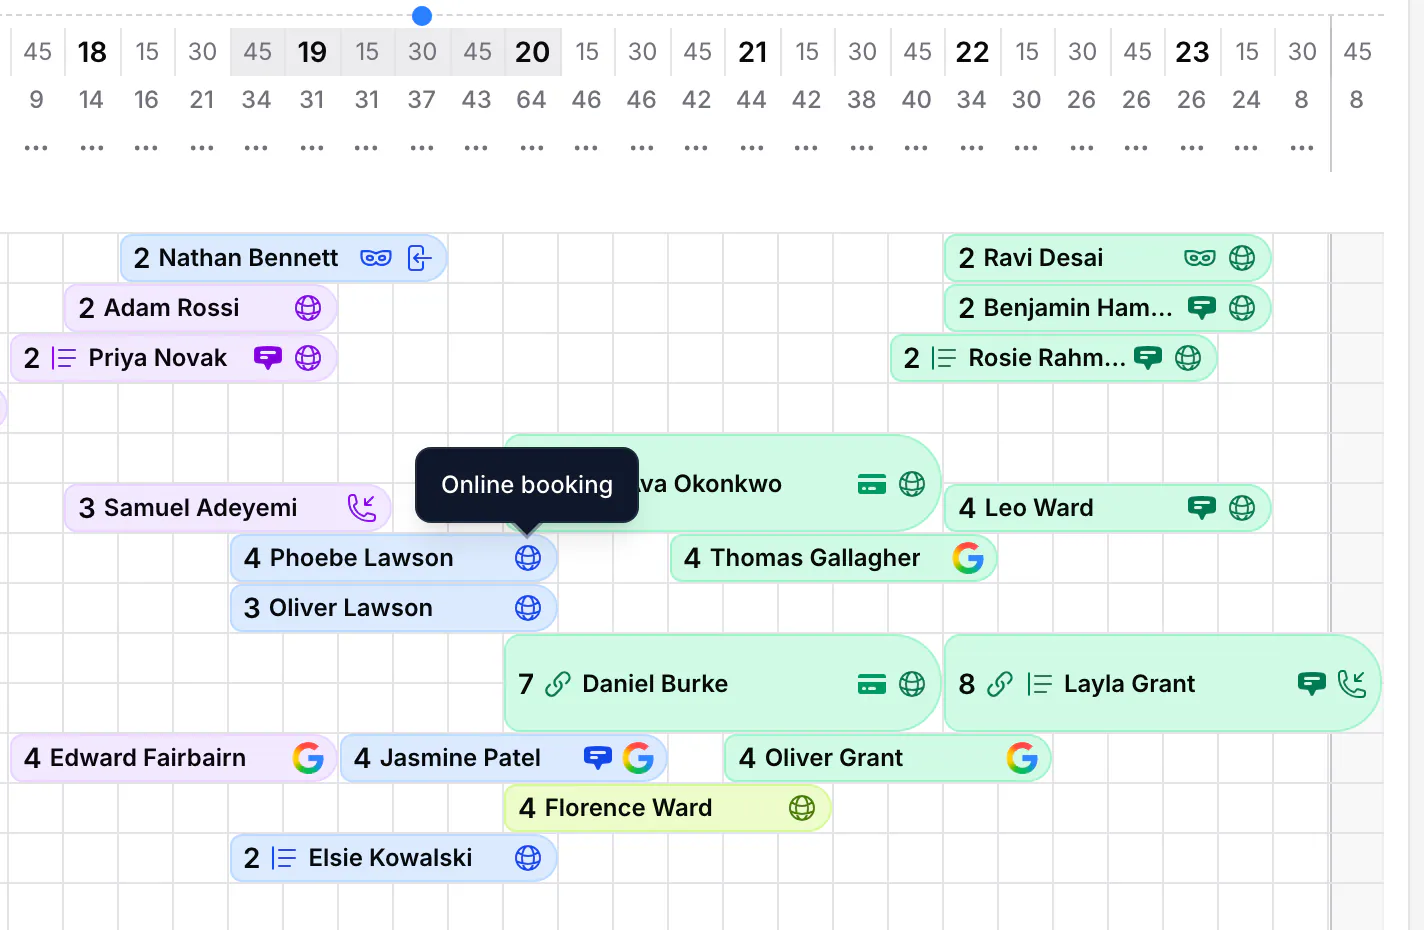Click the globe icon on Florence Ward's booking

[x=802, y=808]
